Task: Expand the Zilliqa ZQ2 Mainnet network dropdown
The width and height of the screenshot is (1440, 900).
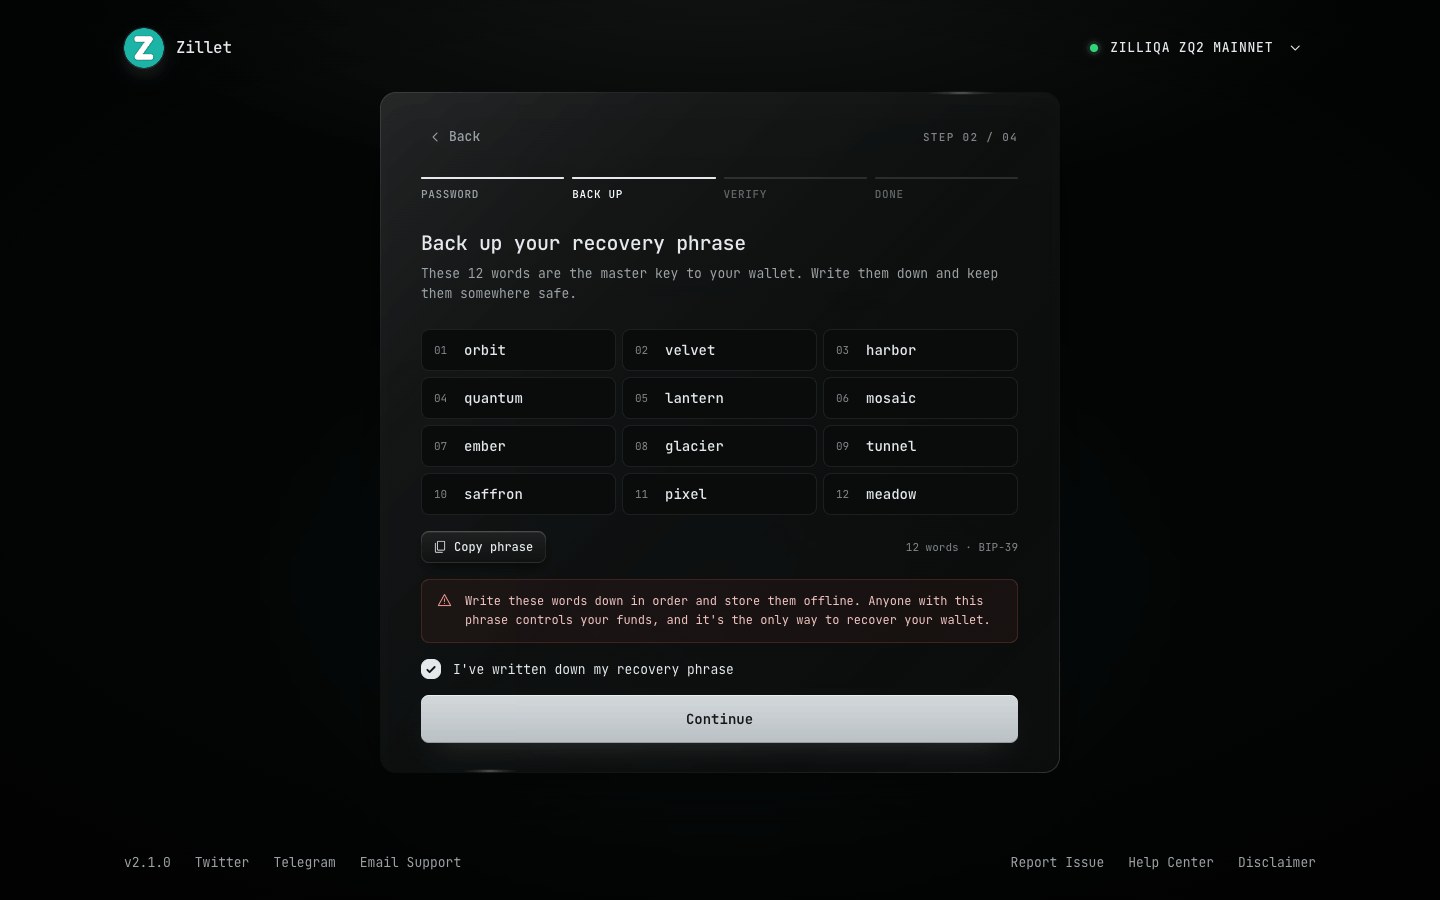Action: [1196, 48]
